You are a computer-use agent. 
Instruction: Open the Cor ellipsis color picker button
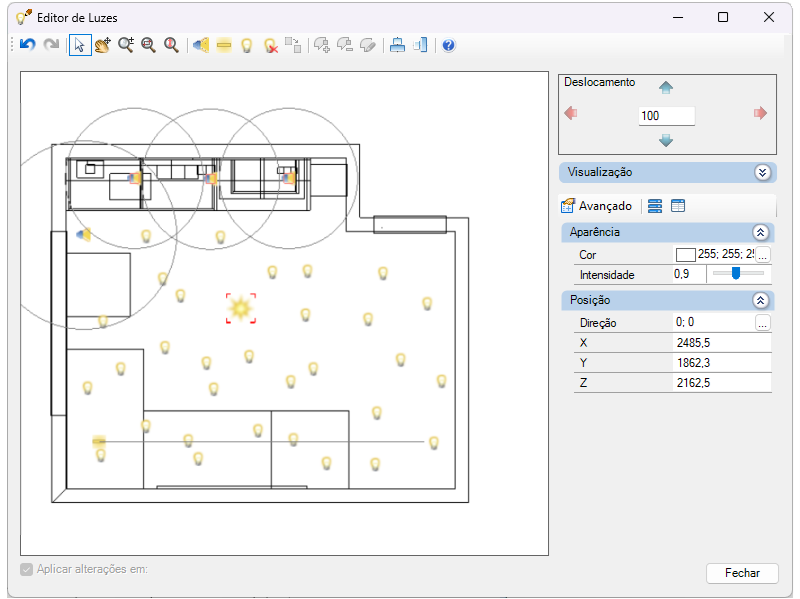762,255
